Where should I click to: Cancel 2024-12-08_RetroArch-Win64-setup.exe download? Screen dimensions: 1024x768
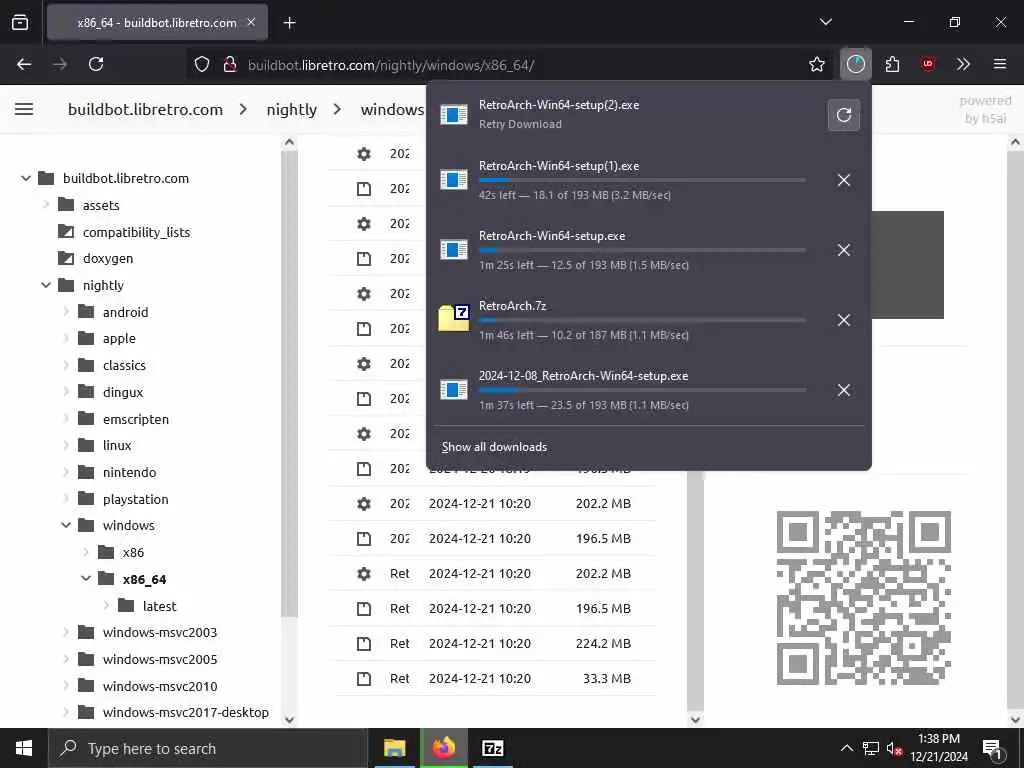844,390
